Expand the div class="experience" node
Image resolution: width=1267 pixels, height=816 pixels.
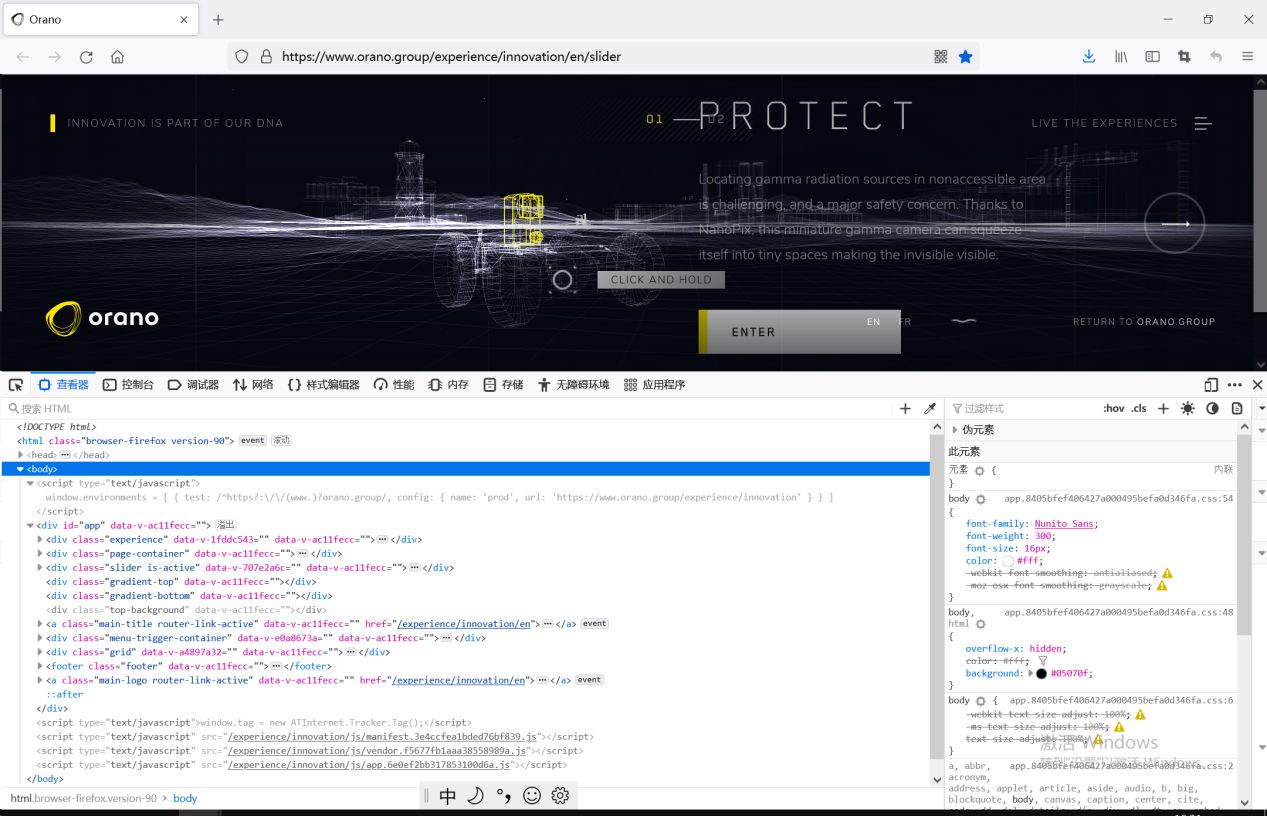[40, 539]
